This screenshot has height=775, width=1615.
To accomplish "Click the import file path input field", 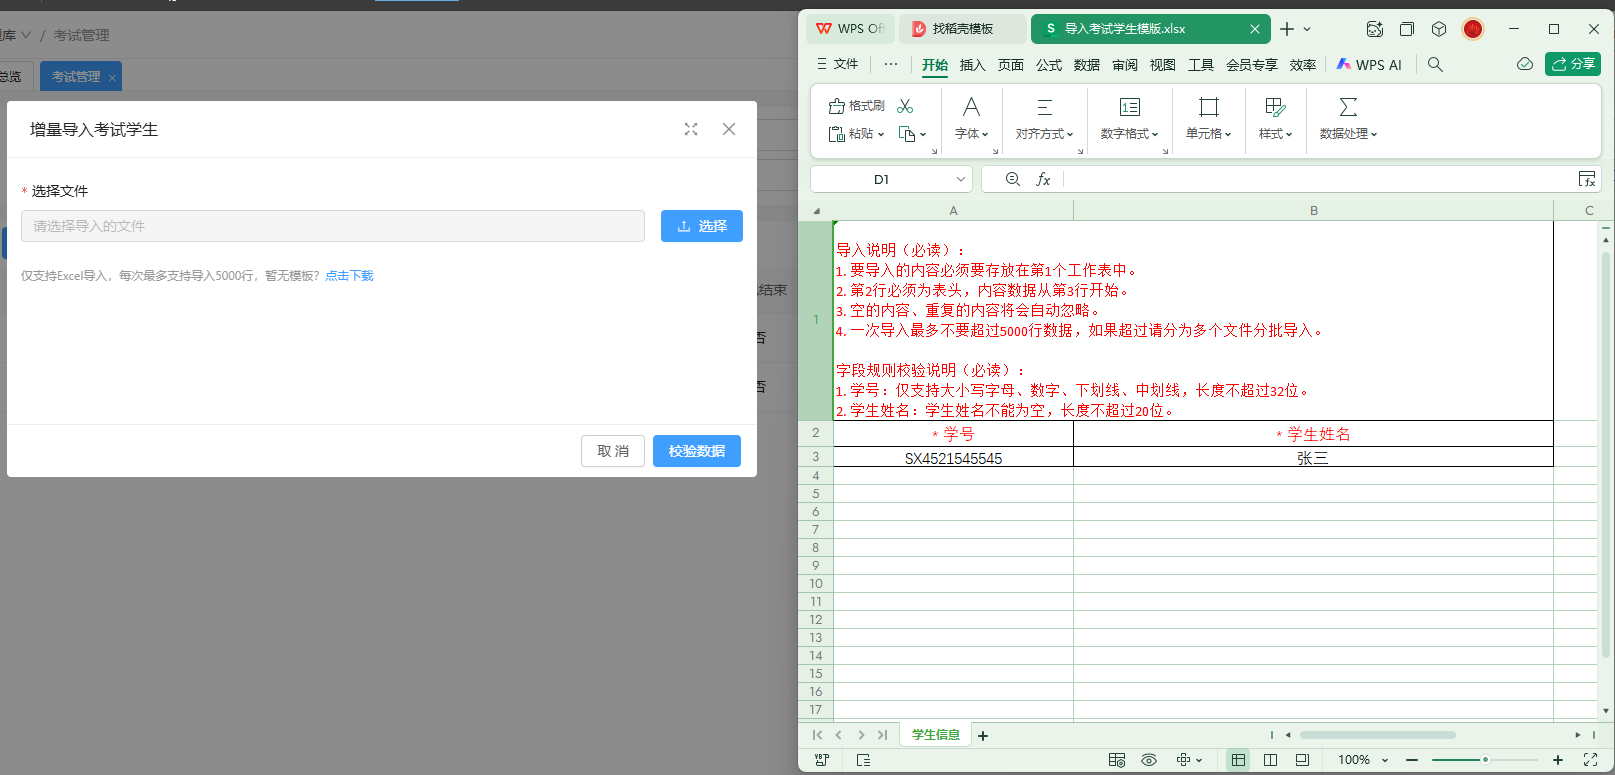I will (x=332, y=226).
